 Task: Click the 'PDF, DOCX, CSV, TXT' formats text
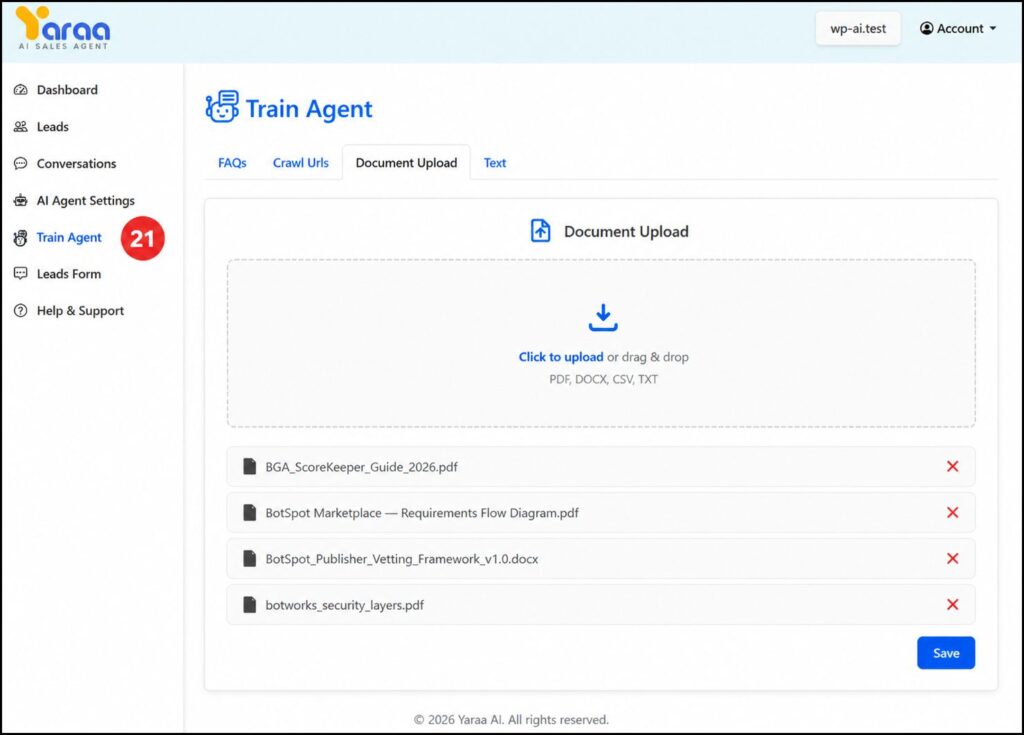click(x=603, y=379)
